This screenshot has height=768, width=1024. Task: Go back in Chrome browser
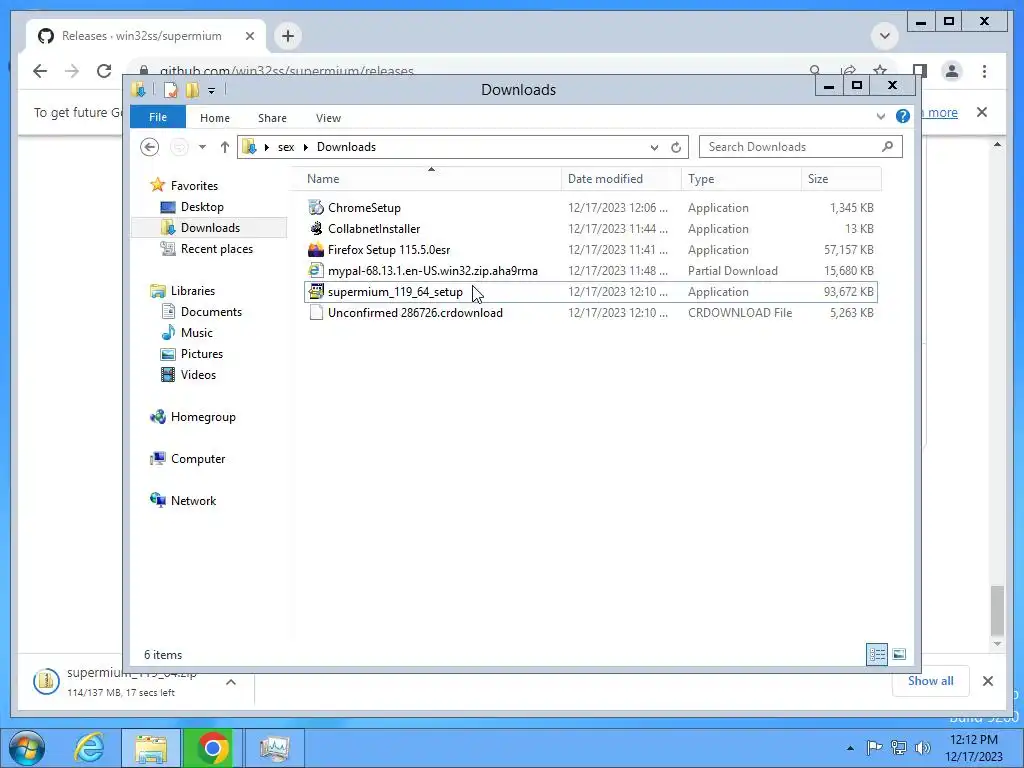(x=40, y=71)
